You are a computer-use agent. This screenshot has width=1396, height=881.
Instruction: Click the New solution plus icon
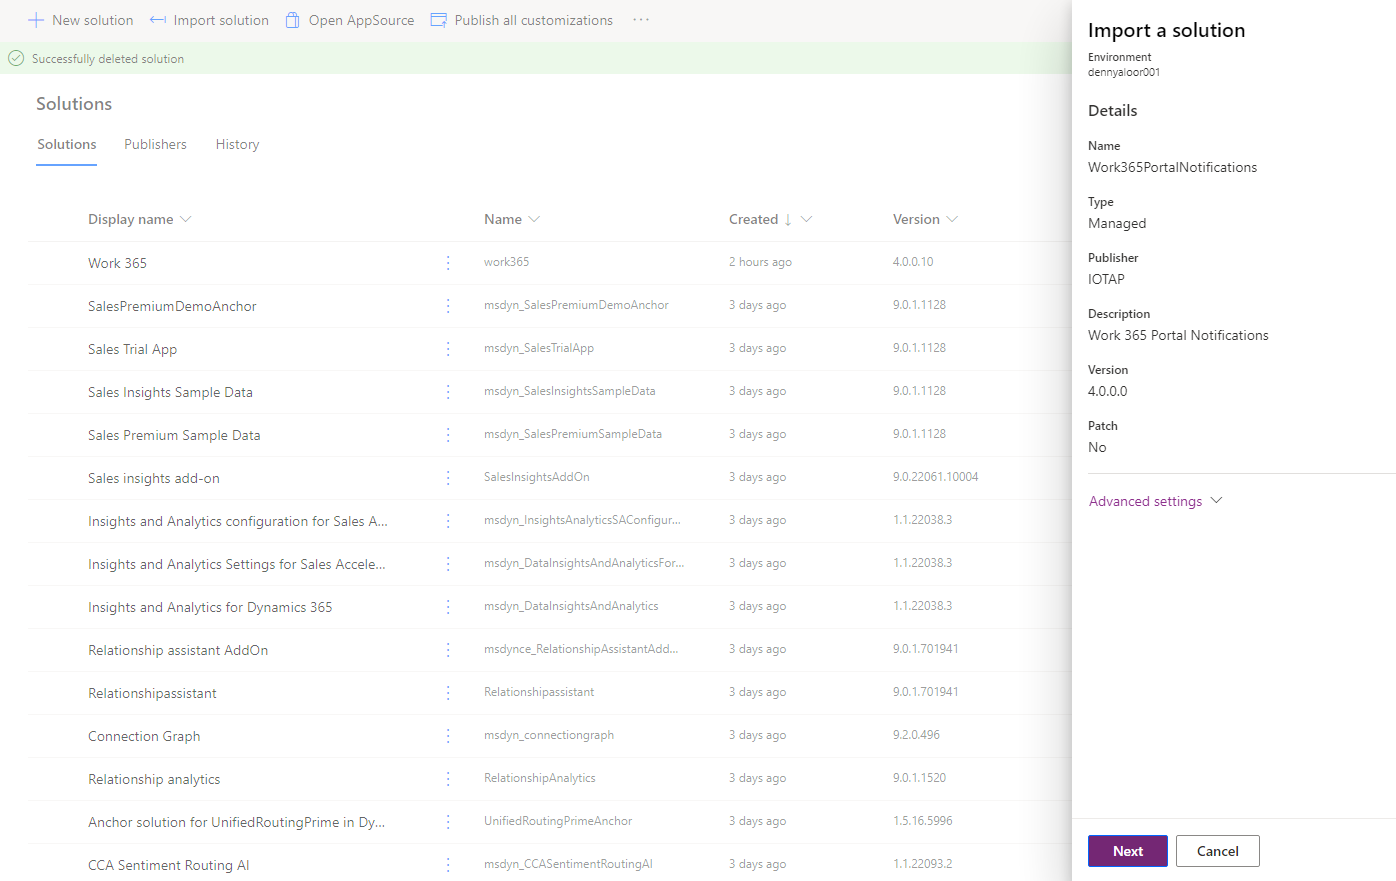pos(36,20)
